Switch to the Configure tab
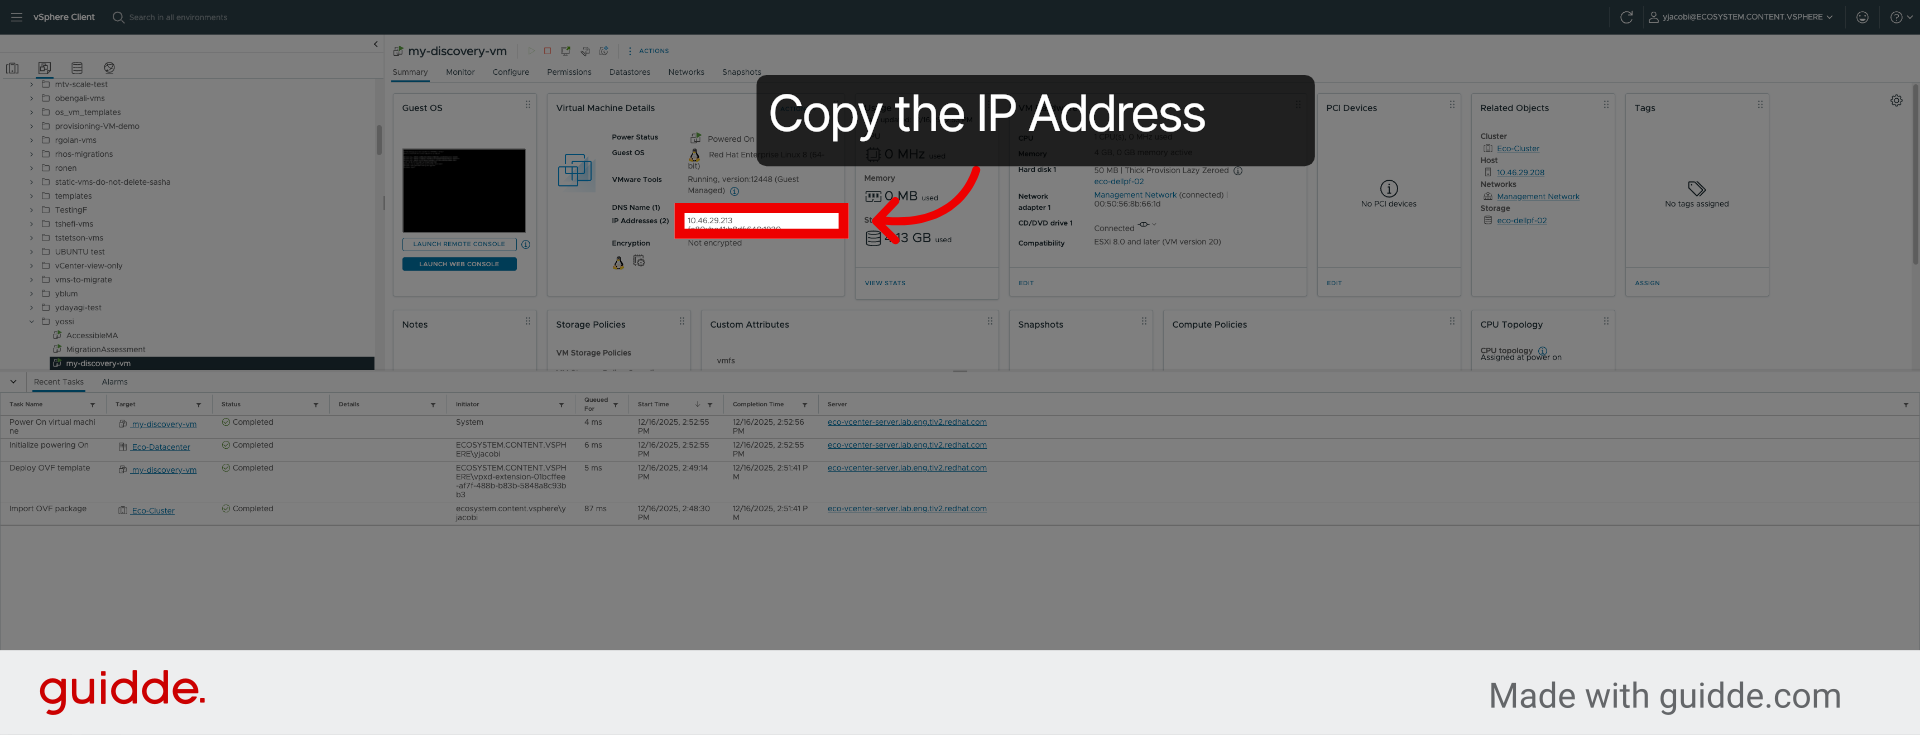The width and height of the screenshot is (1920, 735). pos(510,72)
